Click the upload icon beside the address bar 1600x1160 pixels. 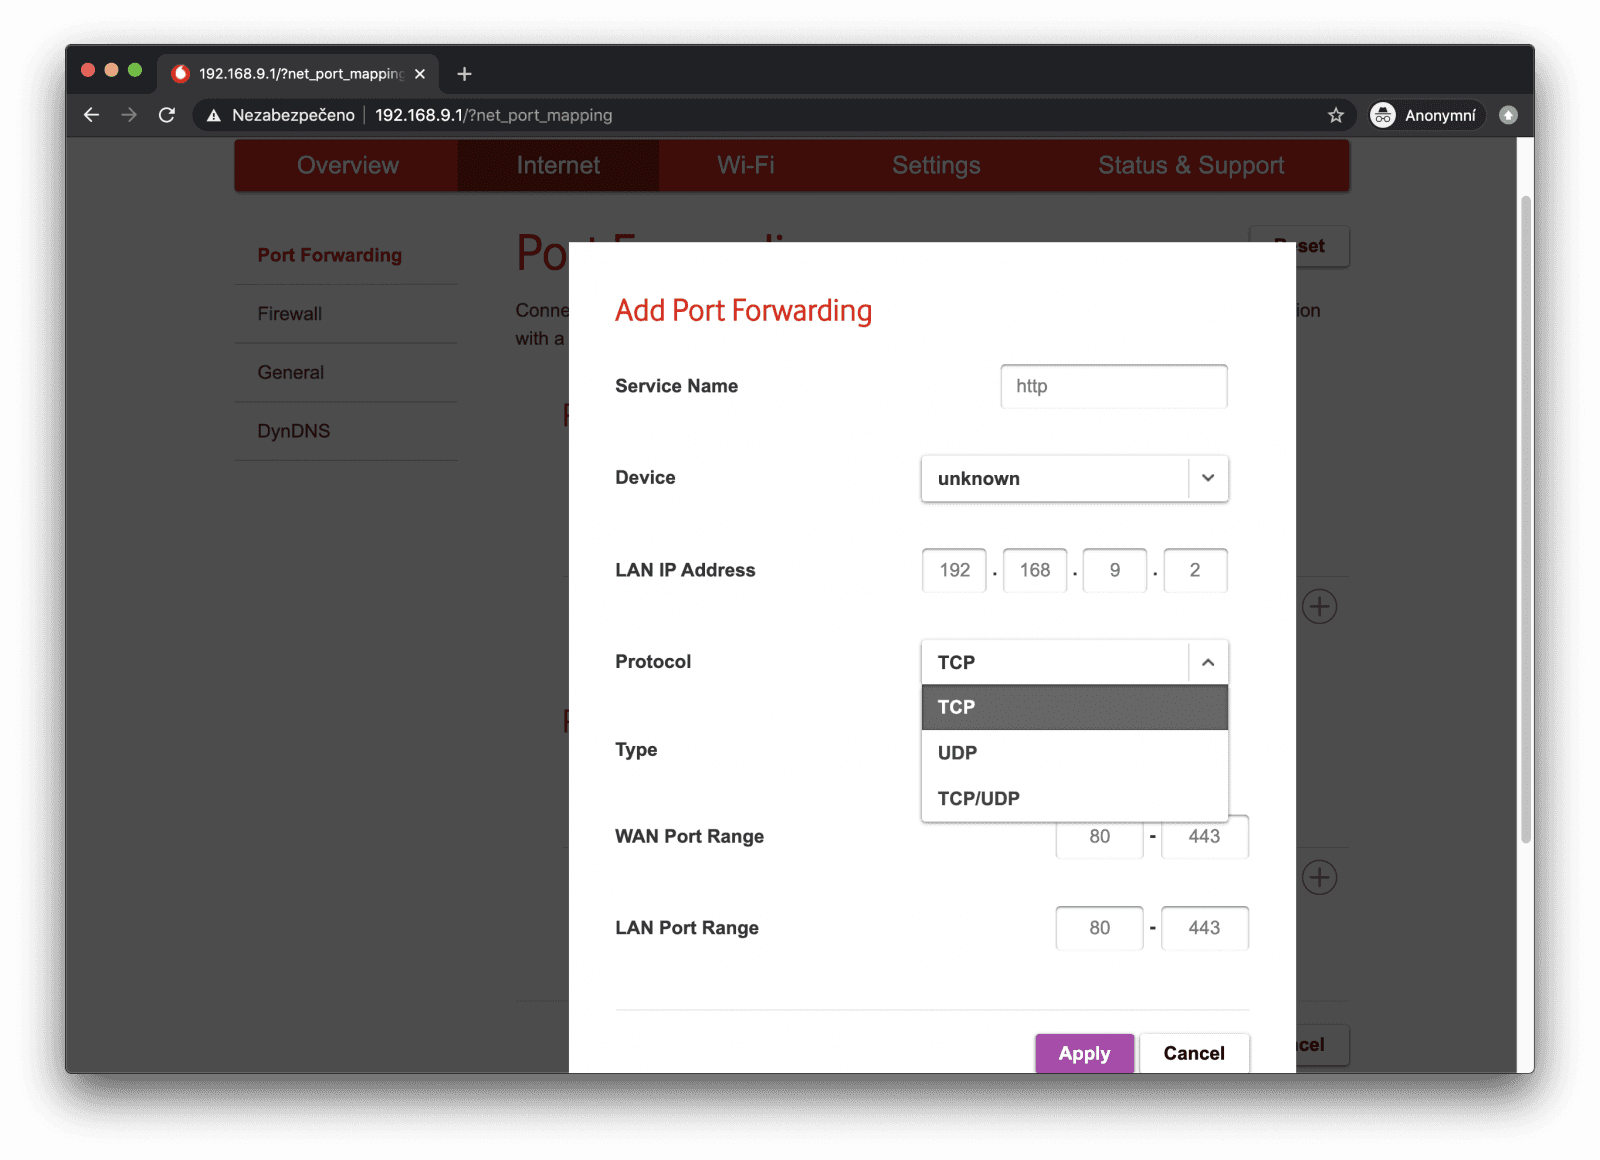(x=1508, y=115)
